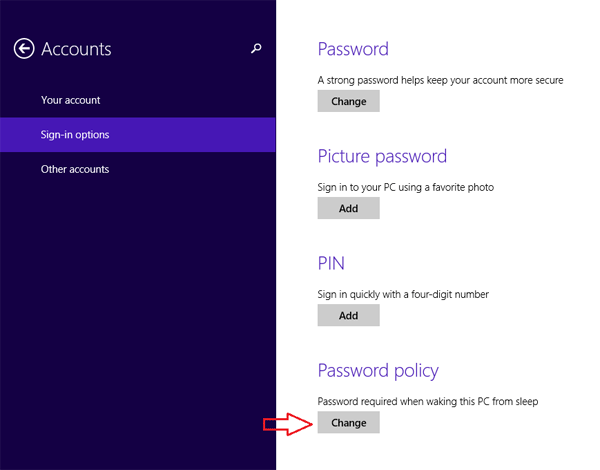Click Add under Picture password
Image resolution: width=600 pixels, height=470 pixels.
pyautogui.click(x=348, y=208)
